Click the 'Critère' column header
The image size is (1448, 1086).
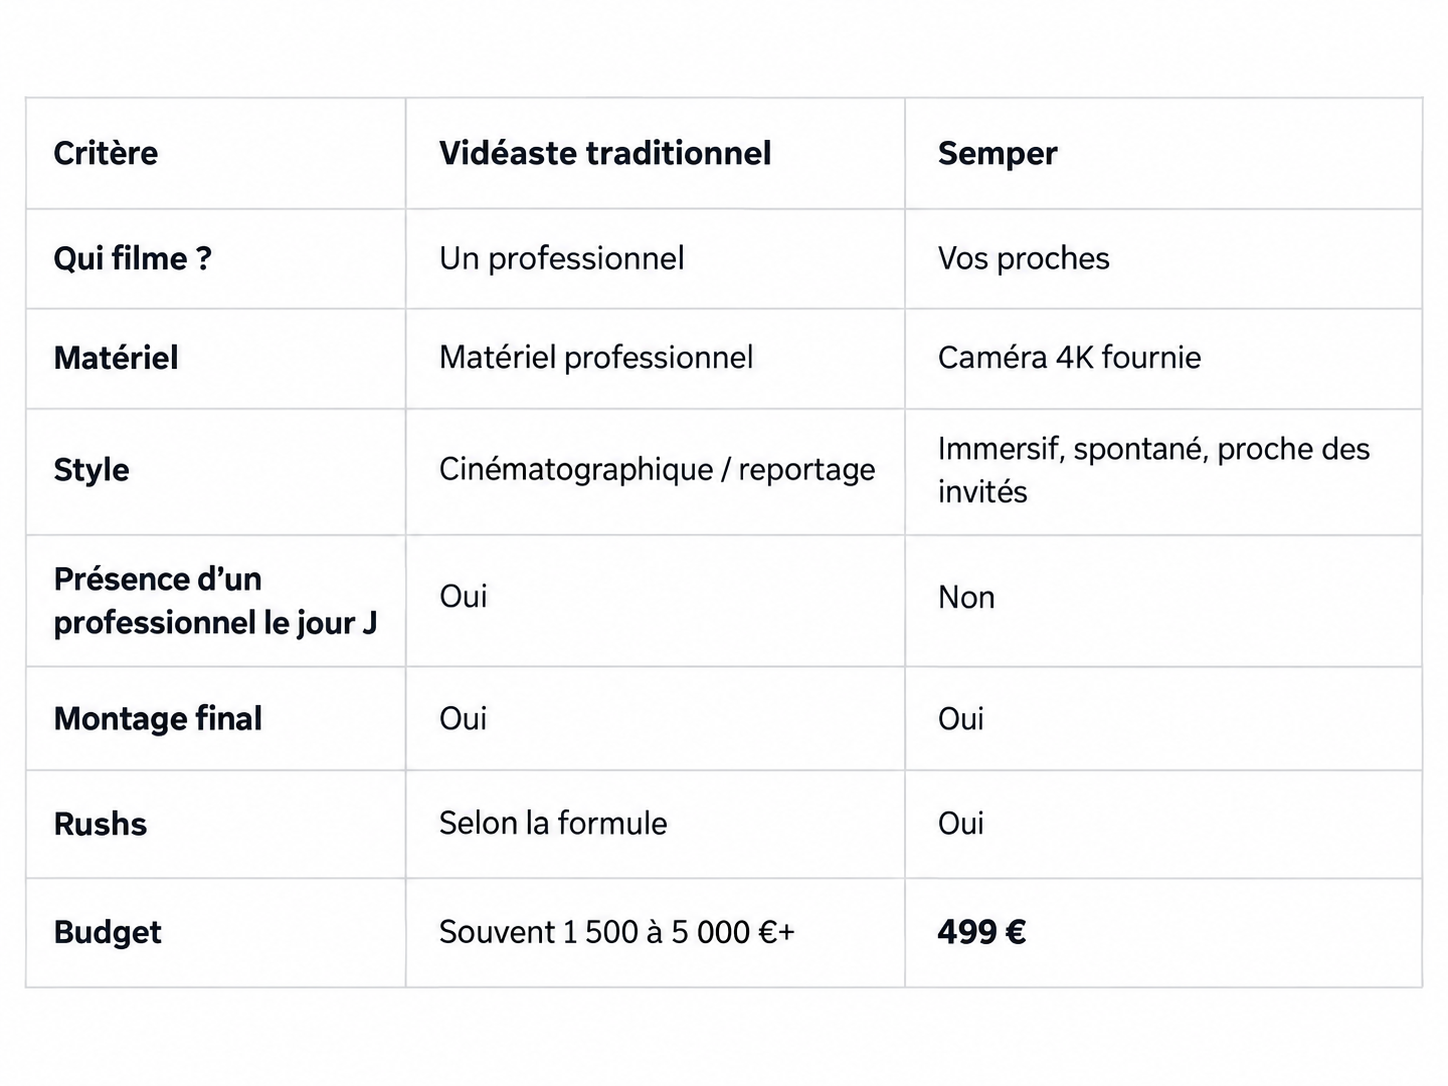point(106,153)
